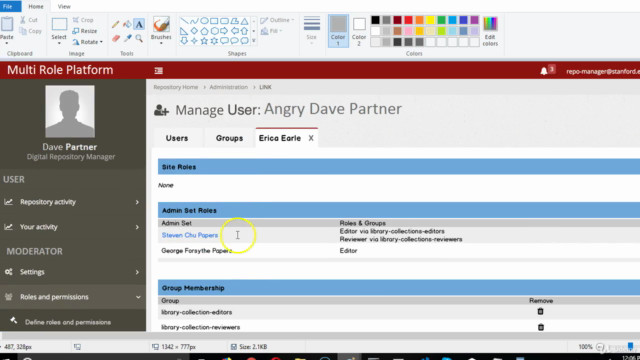Open the Rotate dropdown

pos(88,42)
